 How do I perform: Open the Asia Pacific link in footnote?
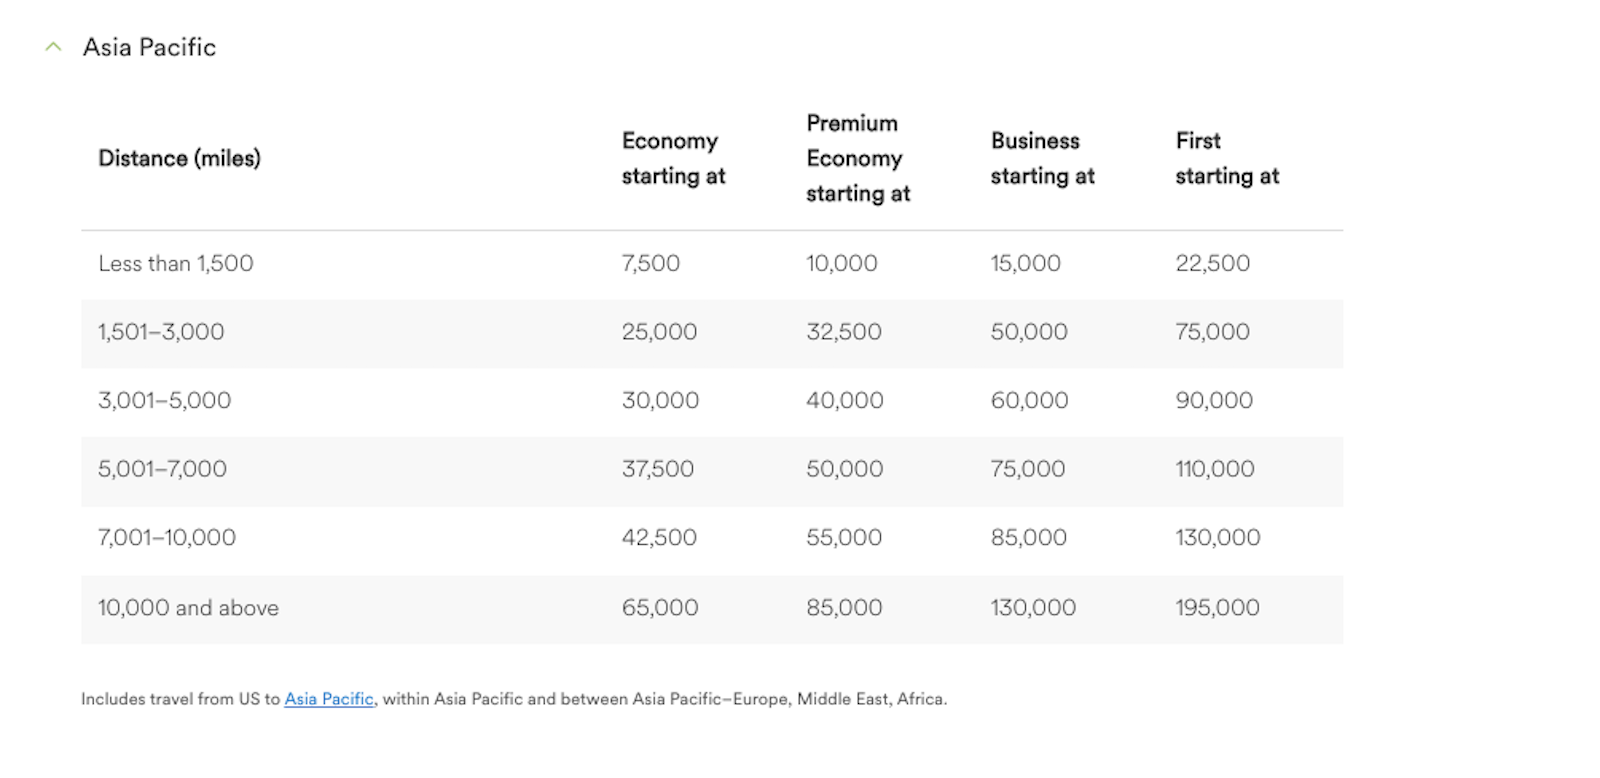[328, 699]
